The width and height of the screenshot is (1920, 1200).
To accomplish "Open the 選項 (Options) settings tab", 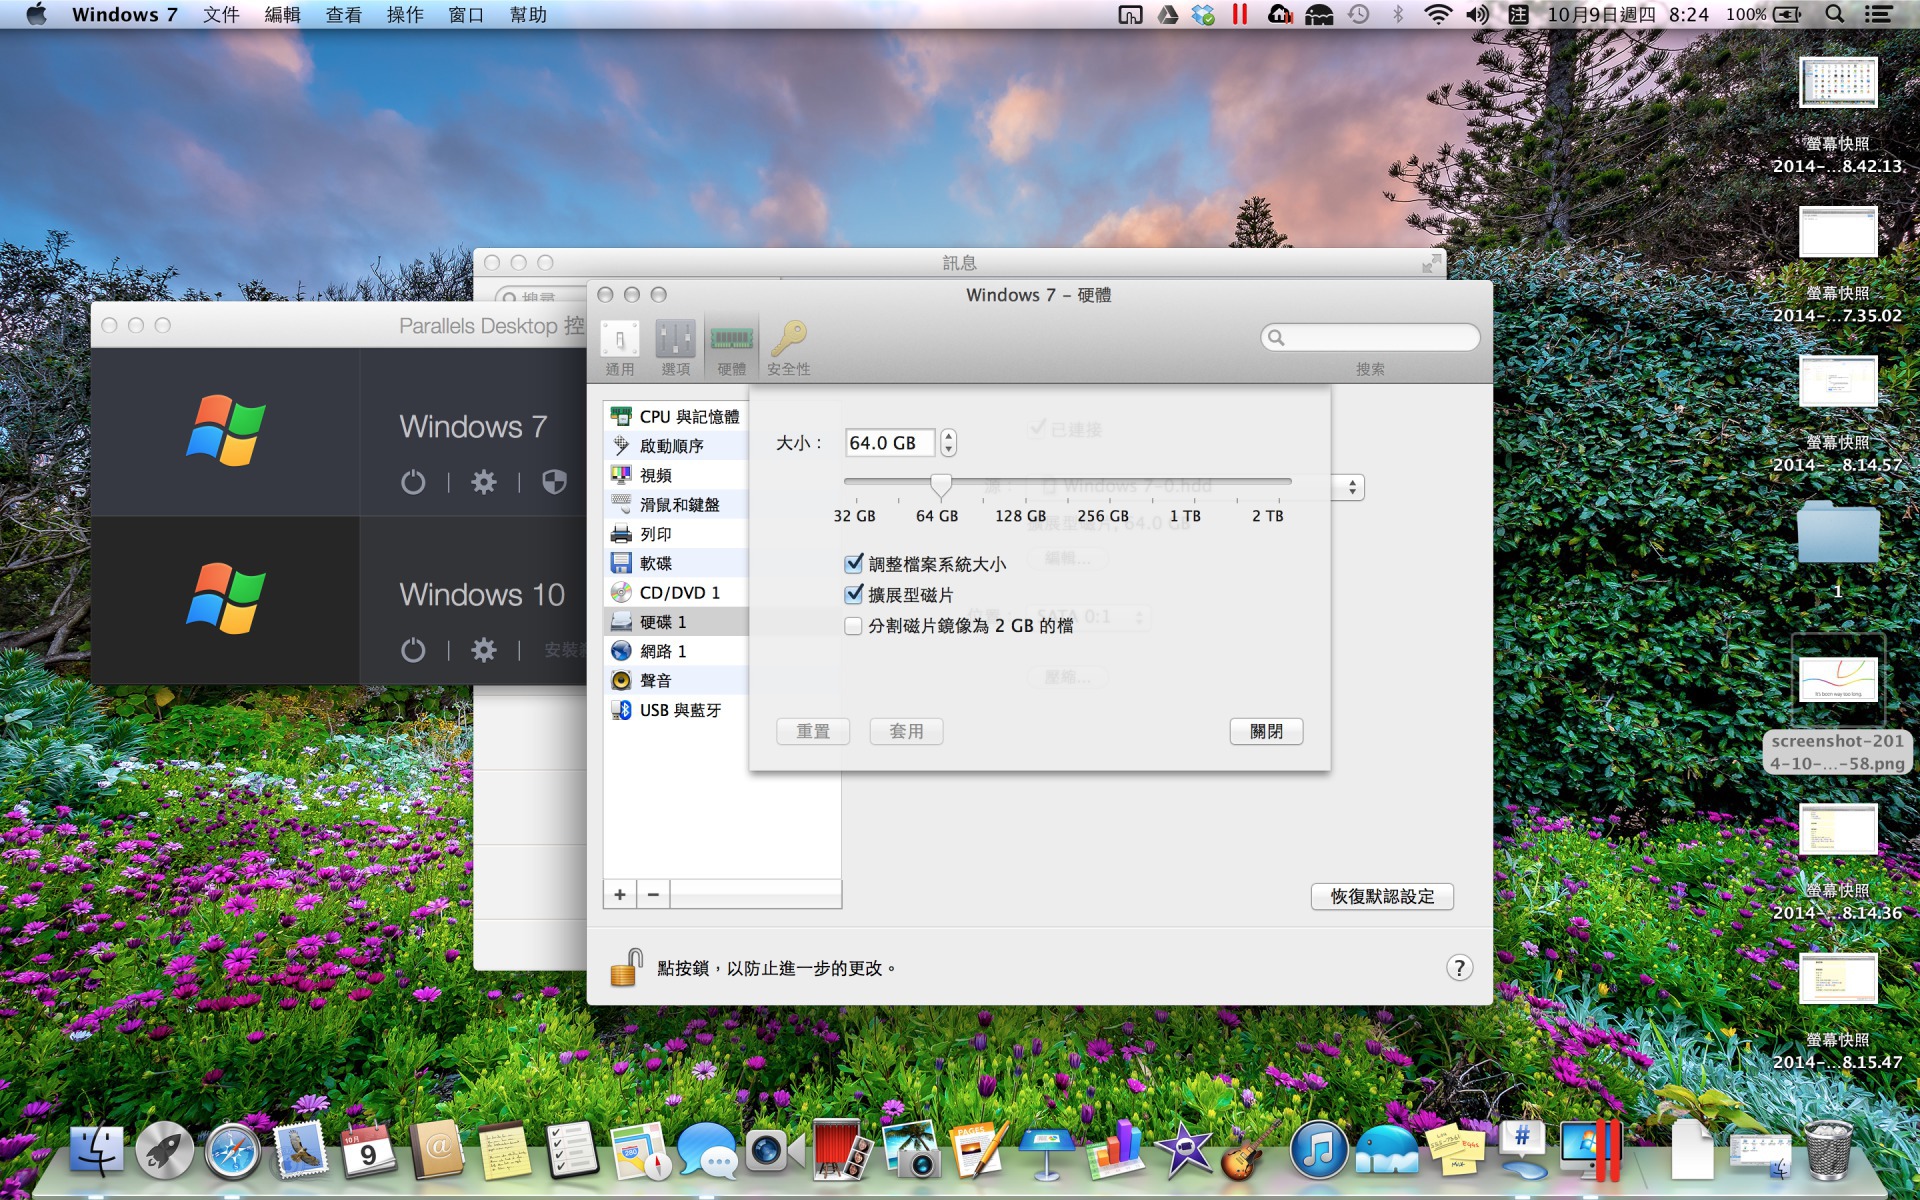I will tap(676, 347).
